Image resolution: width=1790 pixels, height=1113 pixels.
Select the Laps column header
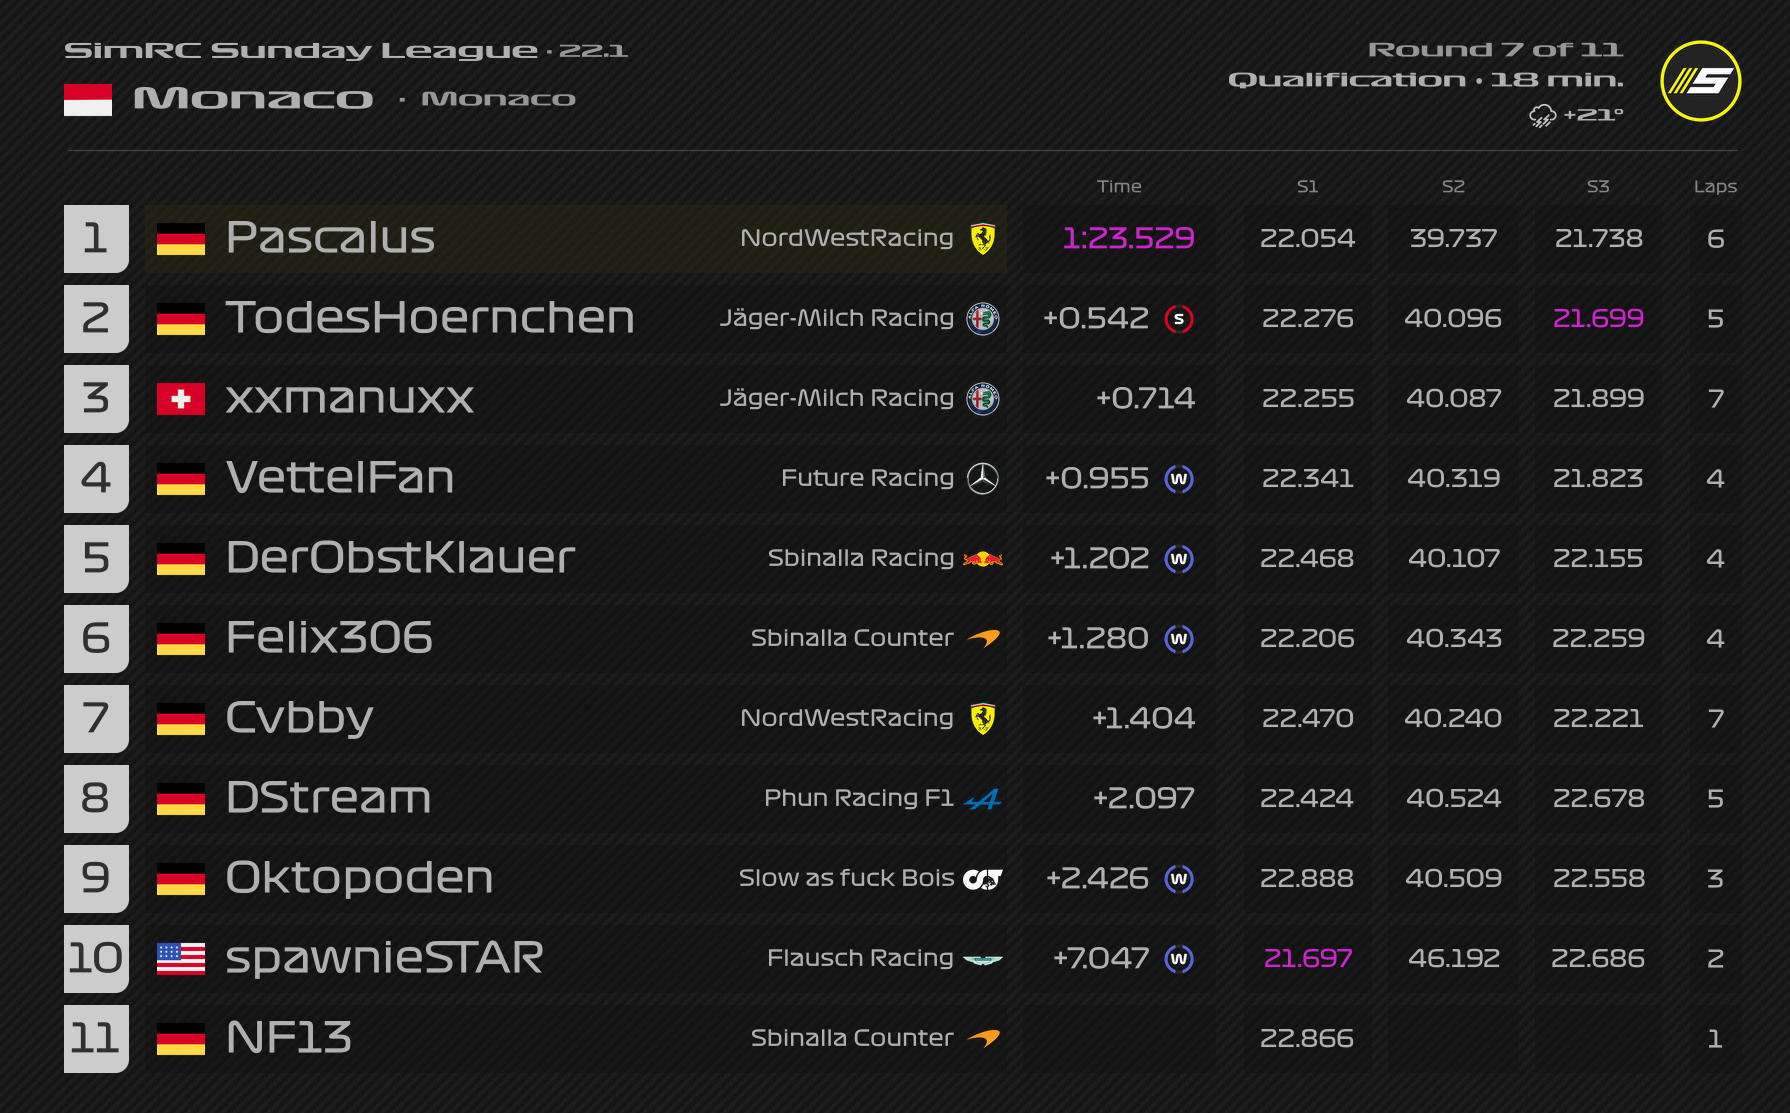pos(1715,186)
